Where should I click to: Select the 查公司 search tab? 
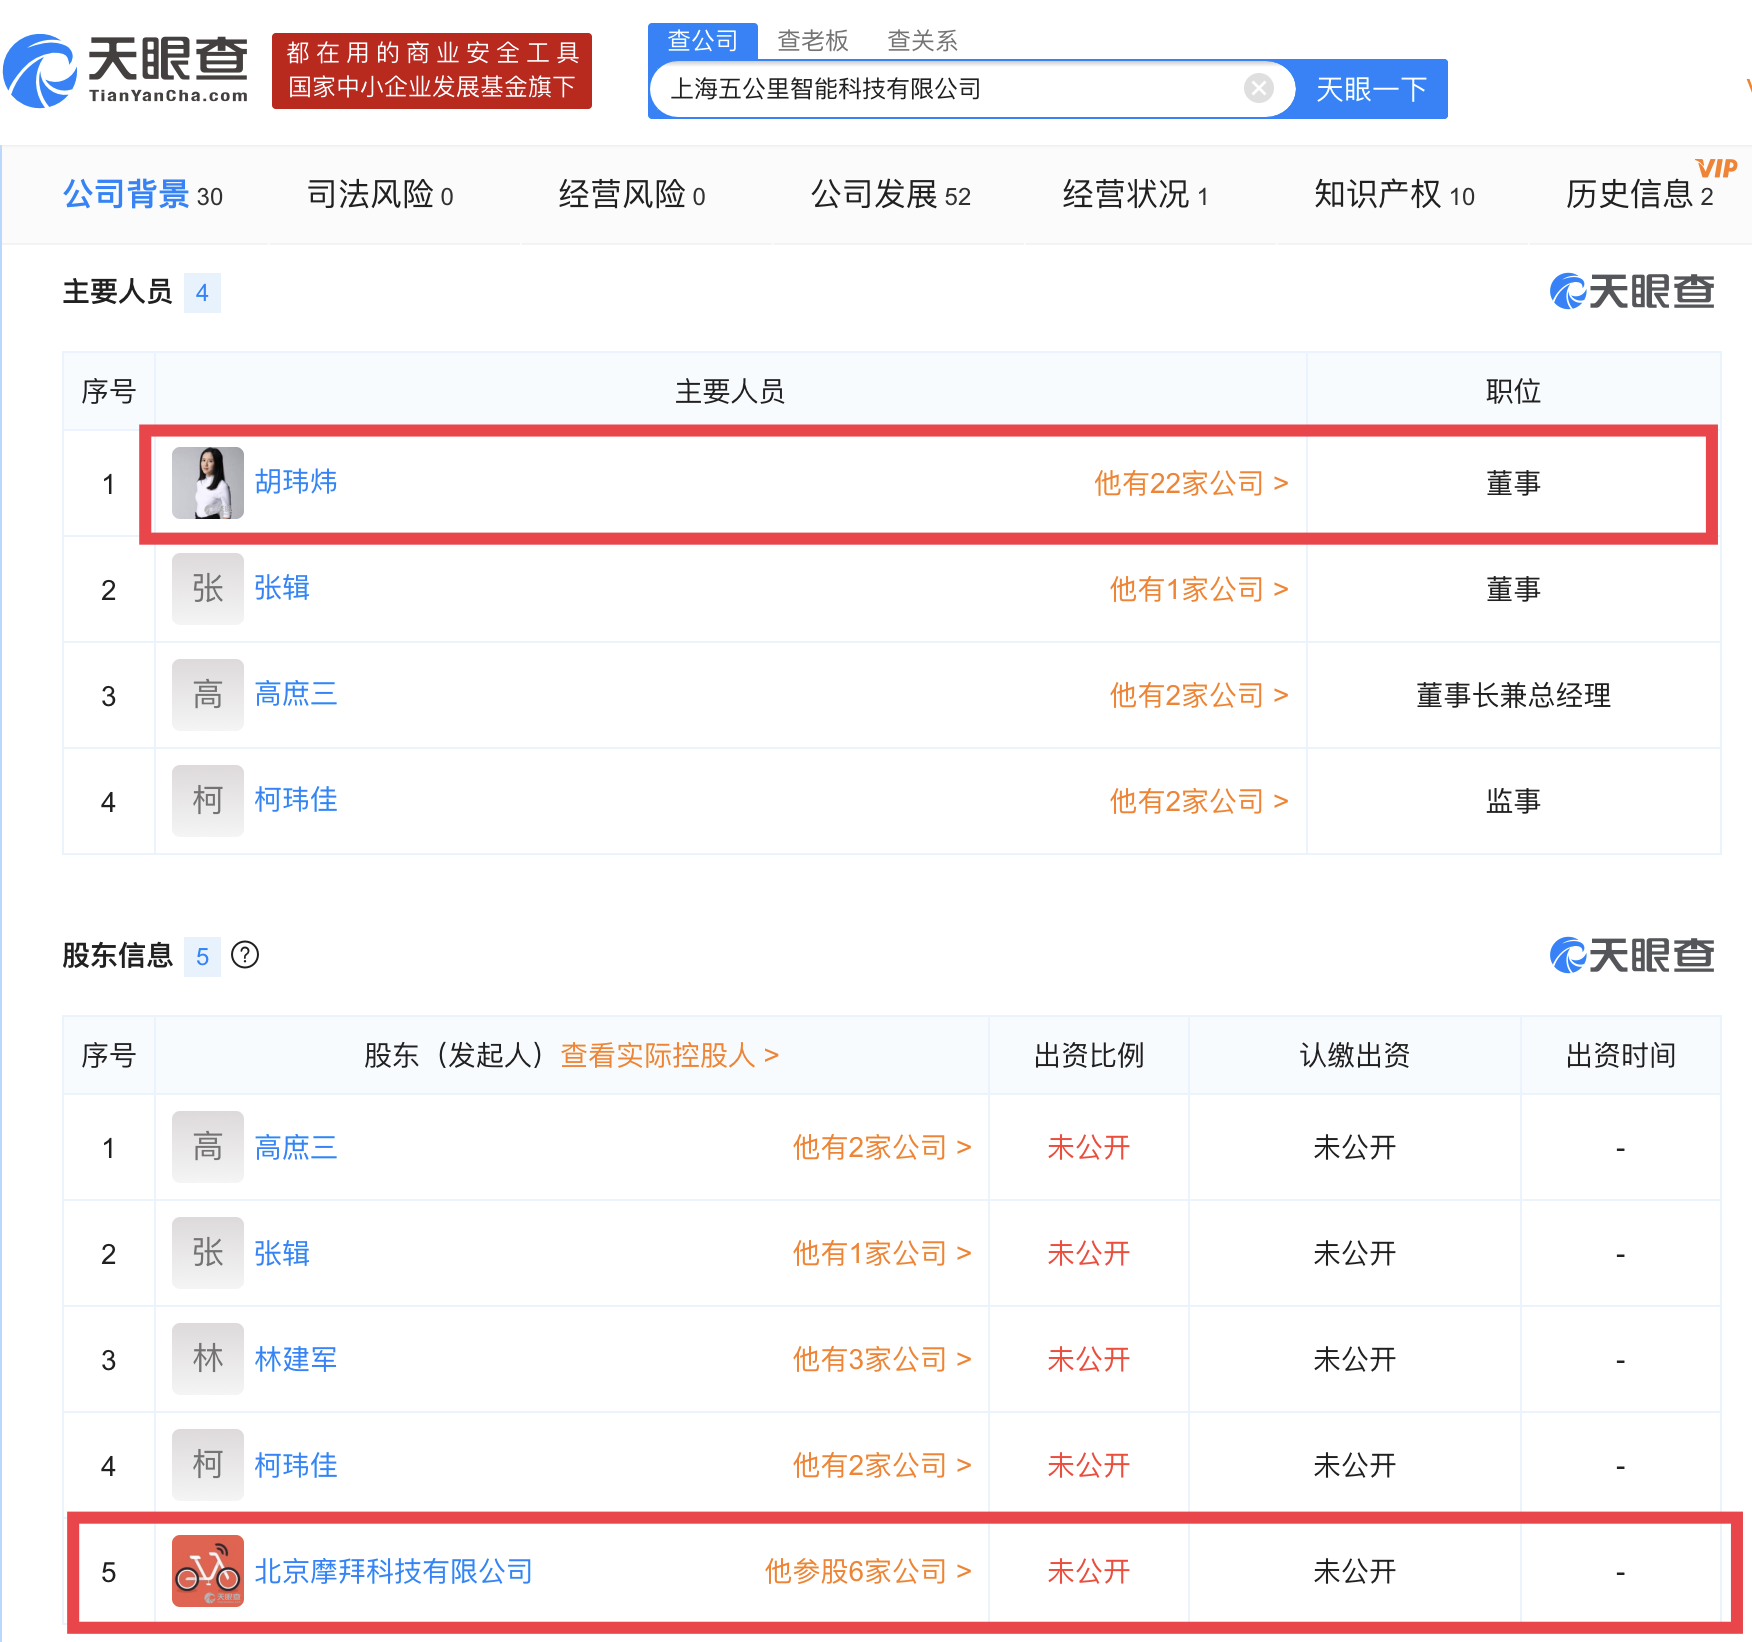tap(703, 41)
